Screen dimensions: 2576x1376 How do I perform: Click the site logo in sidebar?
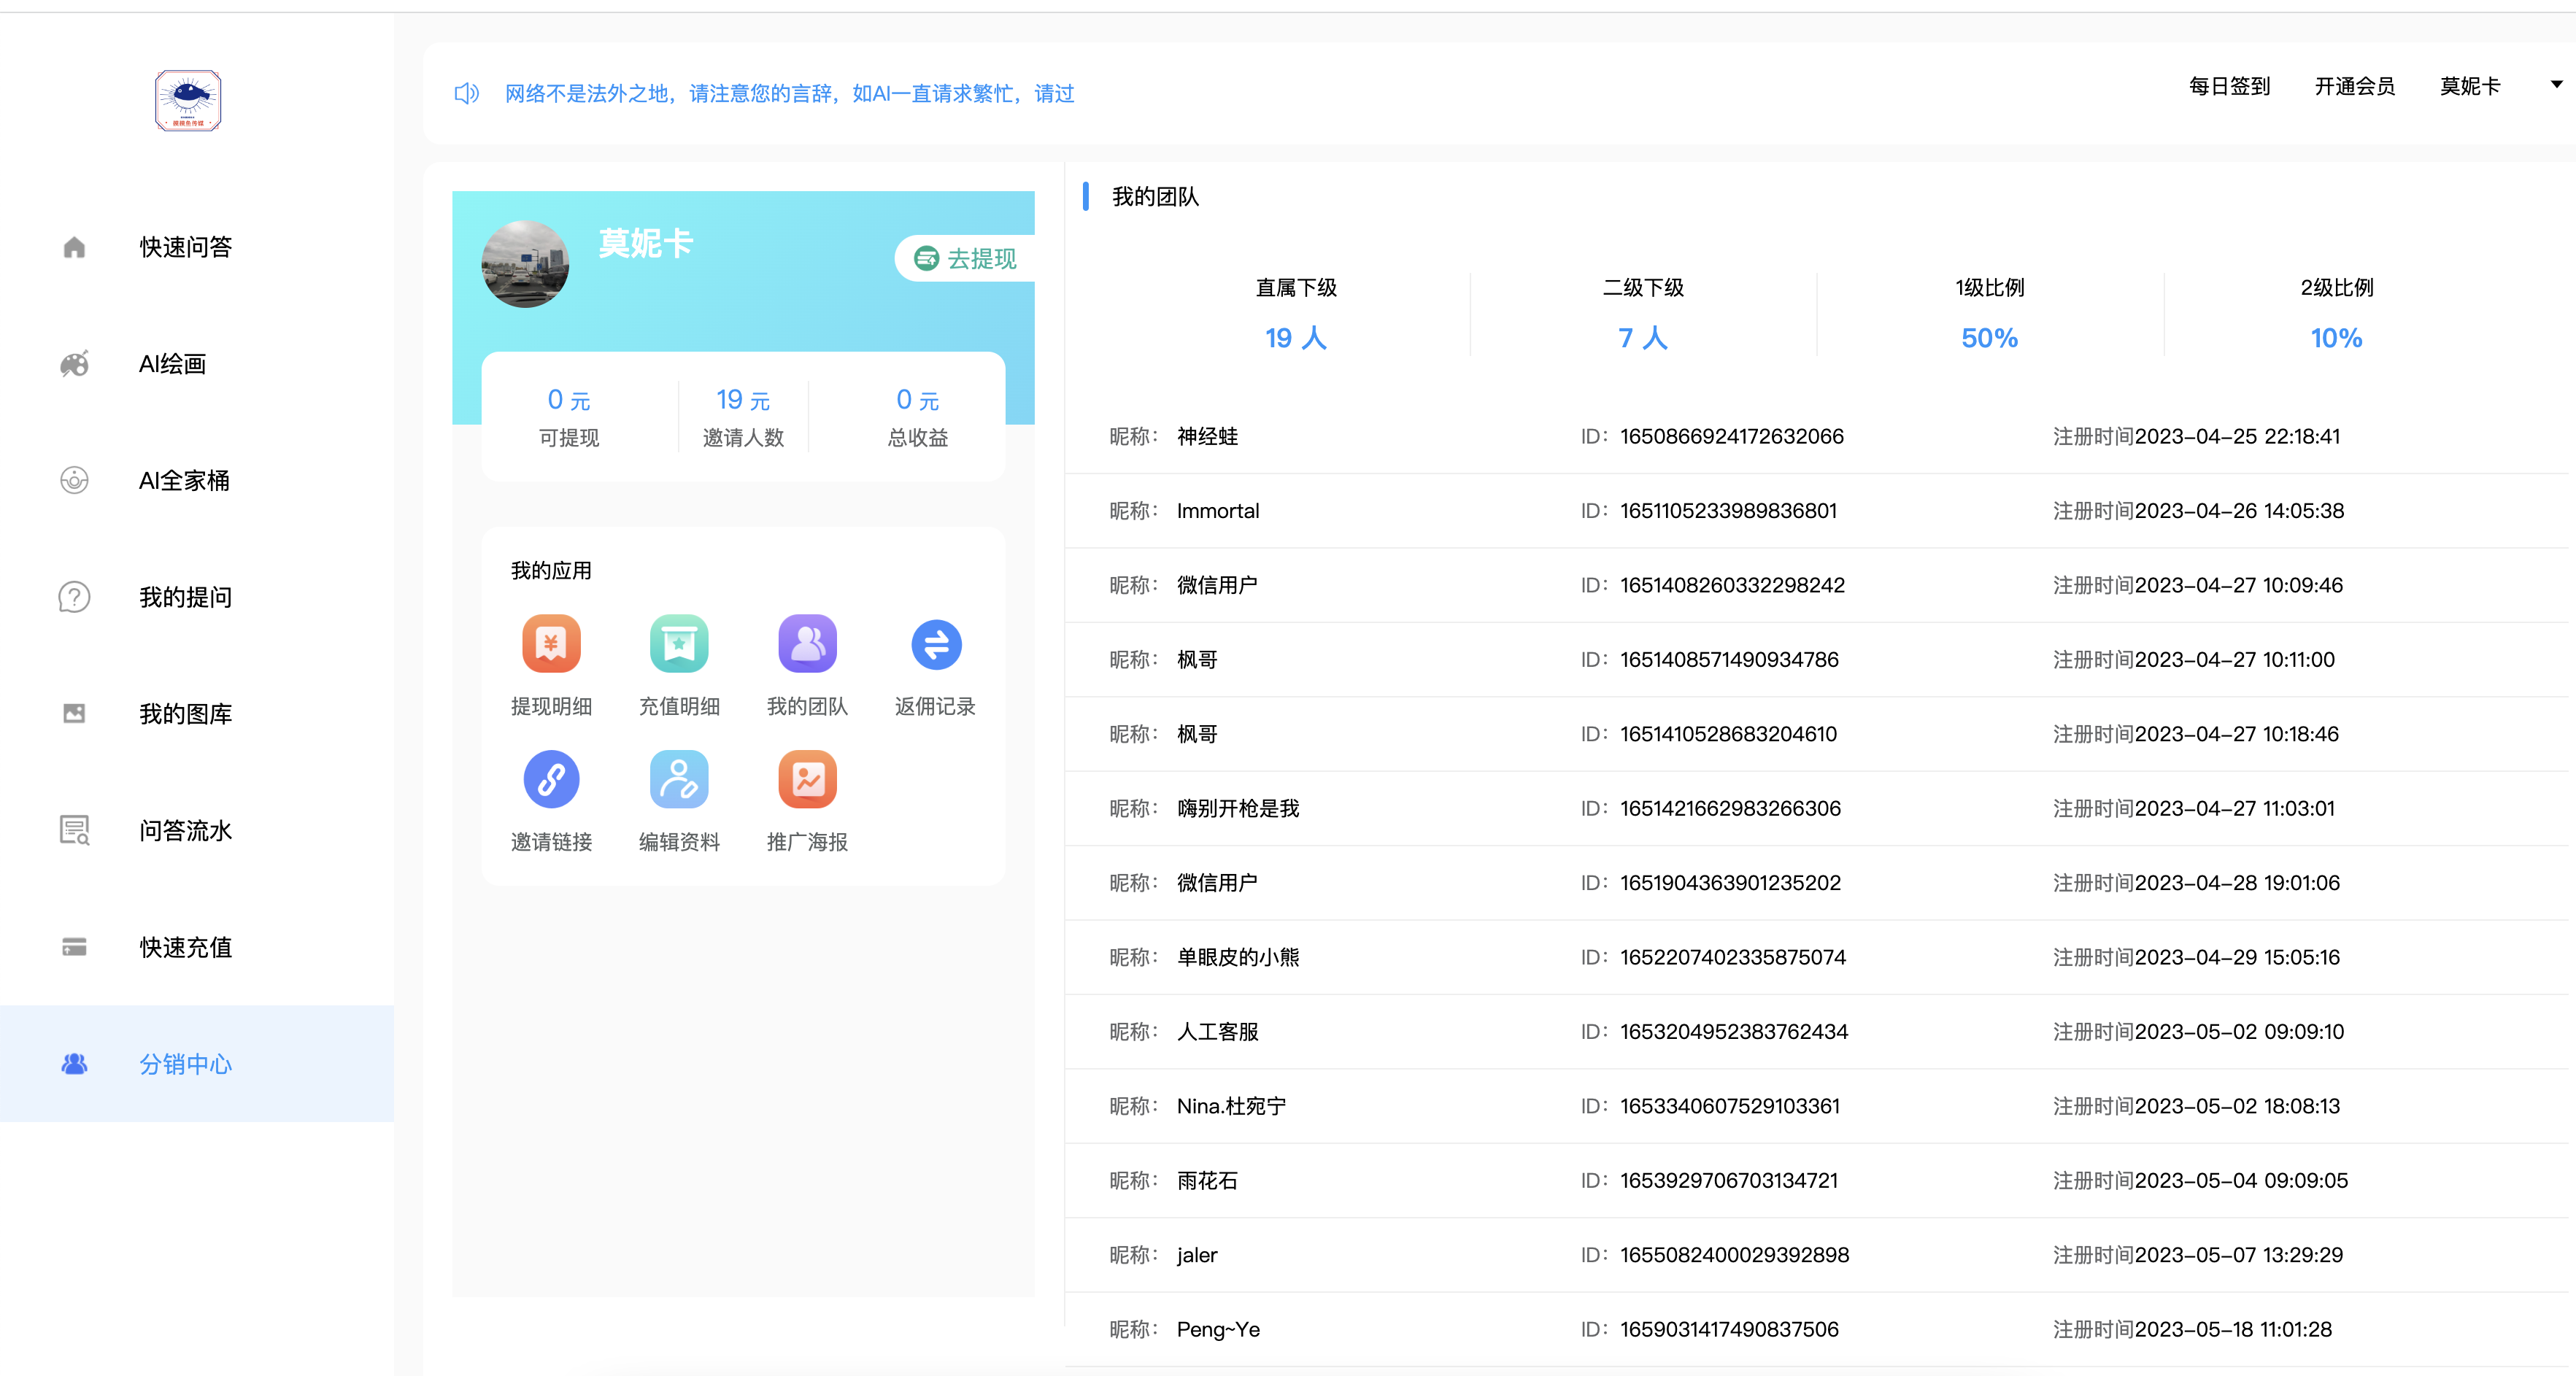click(x=188, y=100)
